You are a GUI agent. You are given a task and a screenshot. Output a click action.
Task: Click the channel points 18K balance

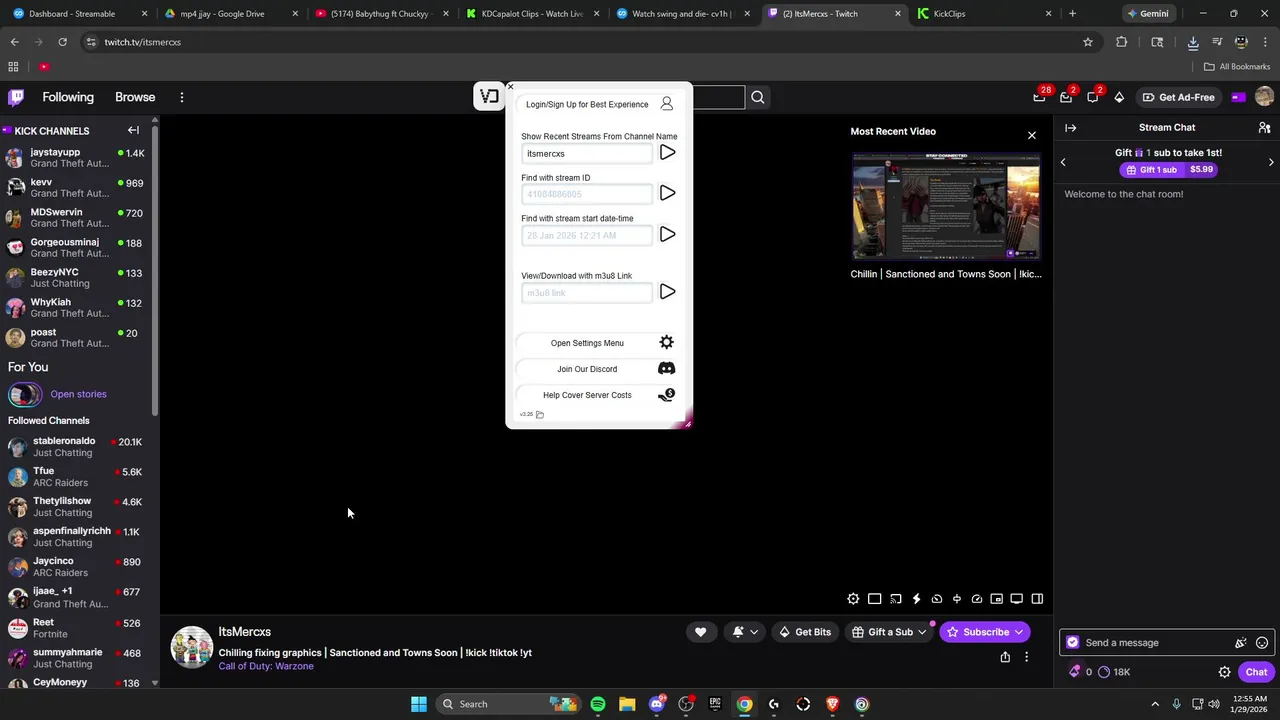1115,672
